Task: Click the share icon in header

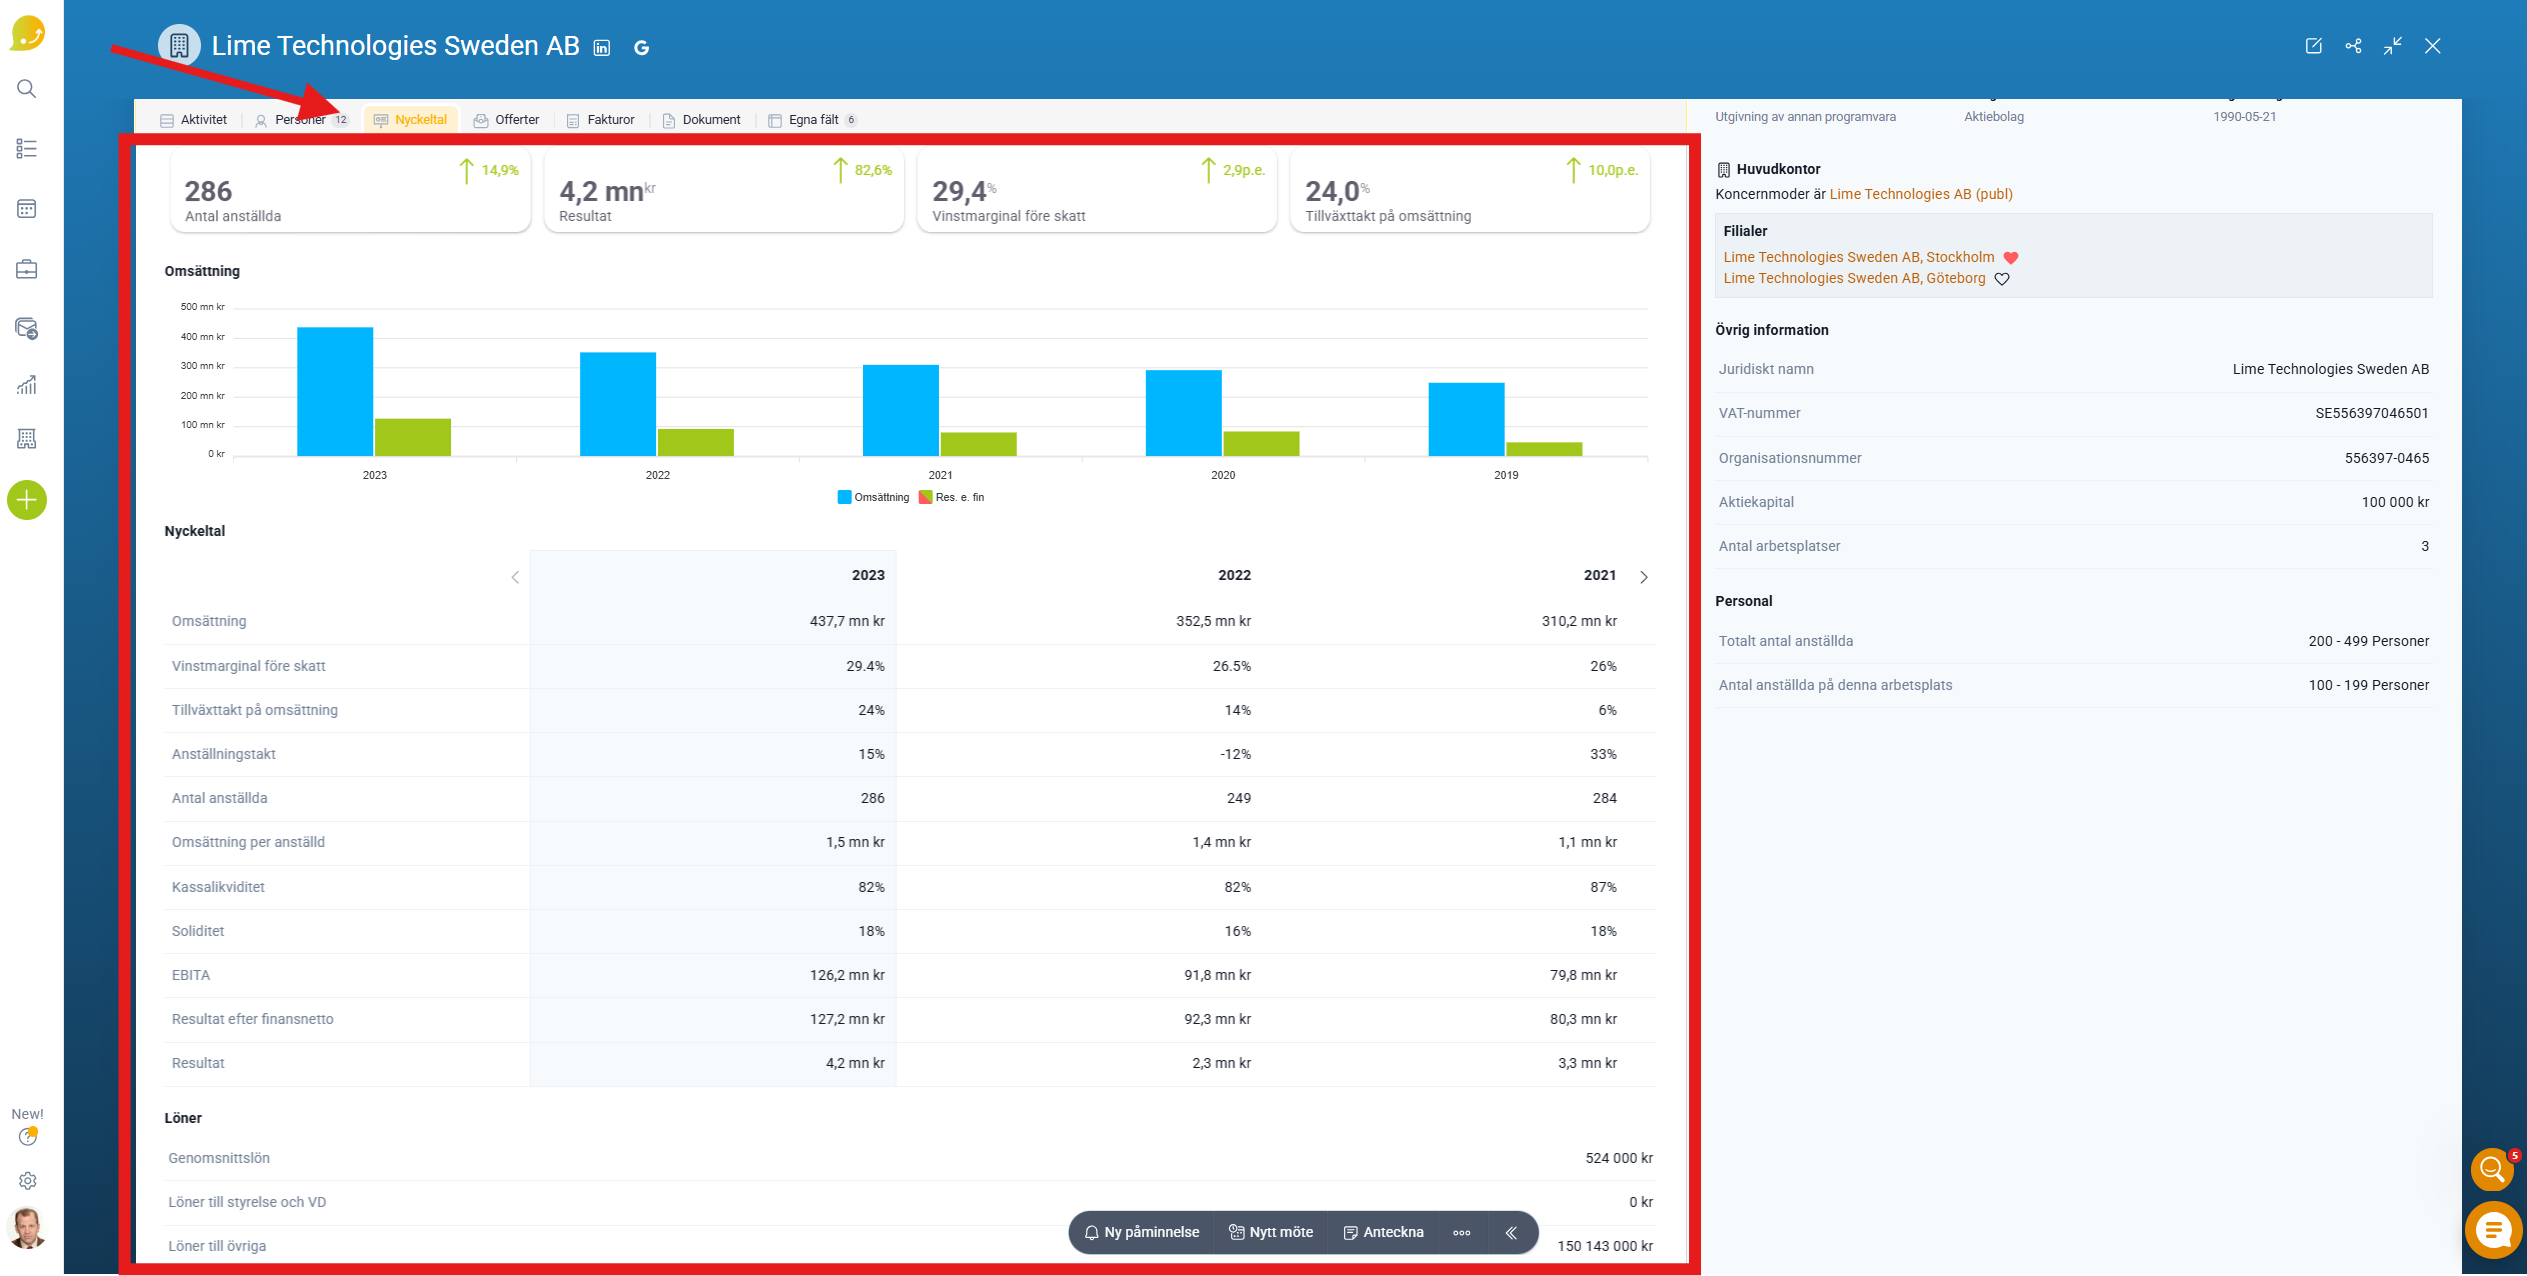Action: coord(2354,46)
